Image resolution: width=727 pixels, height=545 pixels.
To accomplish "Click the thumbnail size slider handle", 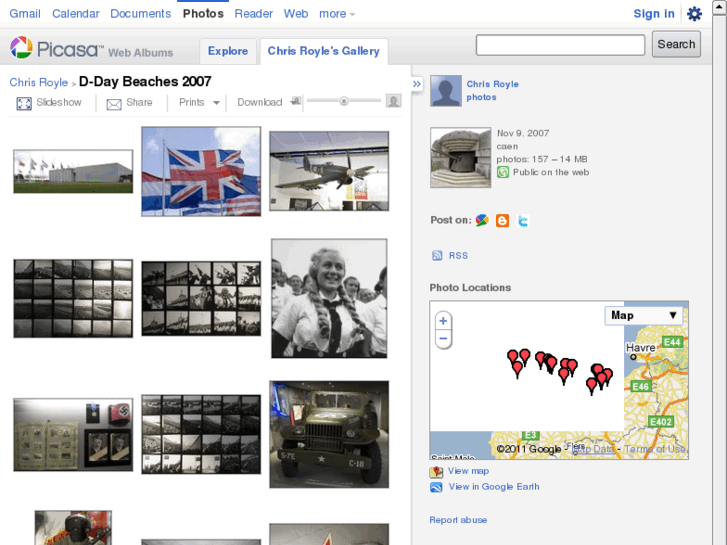I will coord(344,101).
